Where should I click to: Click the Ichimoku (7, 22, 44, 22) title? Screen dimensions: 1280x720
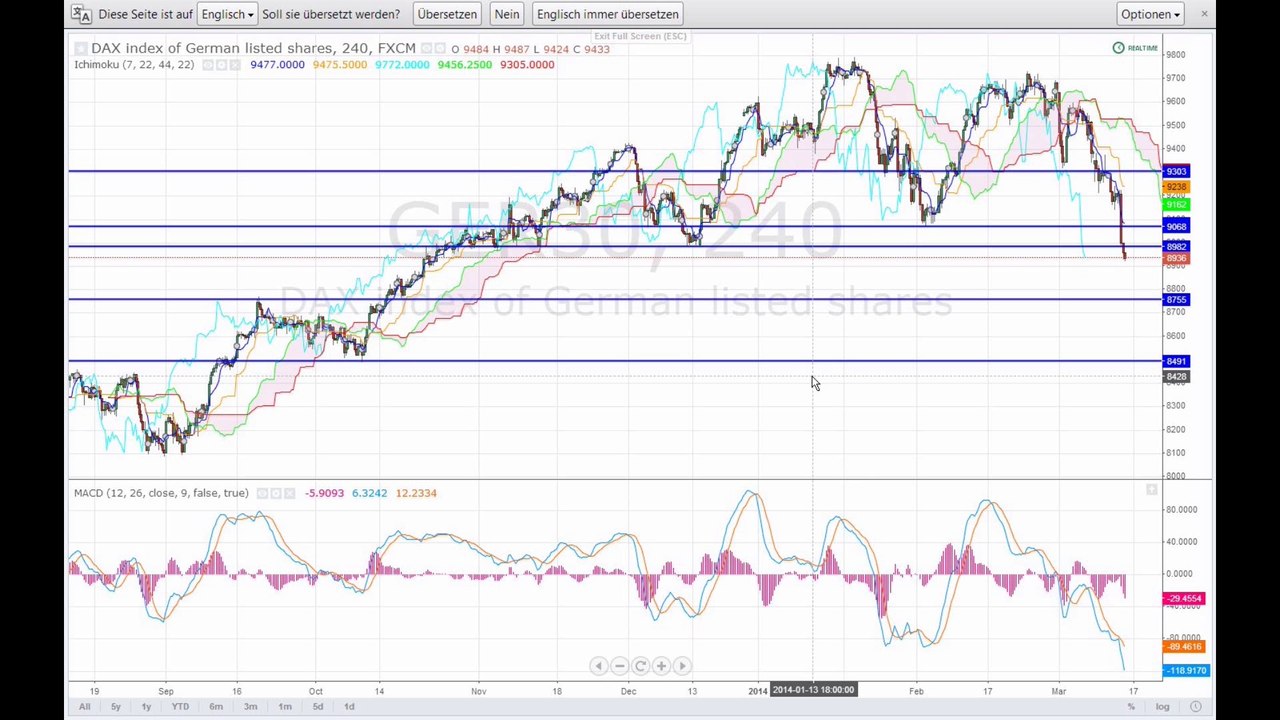click(134, 65)
